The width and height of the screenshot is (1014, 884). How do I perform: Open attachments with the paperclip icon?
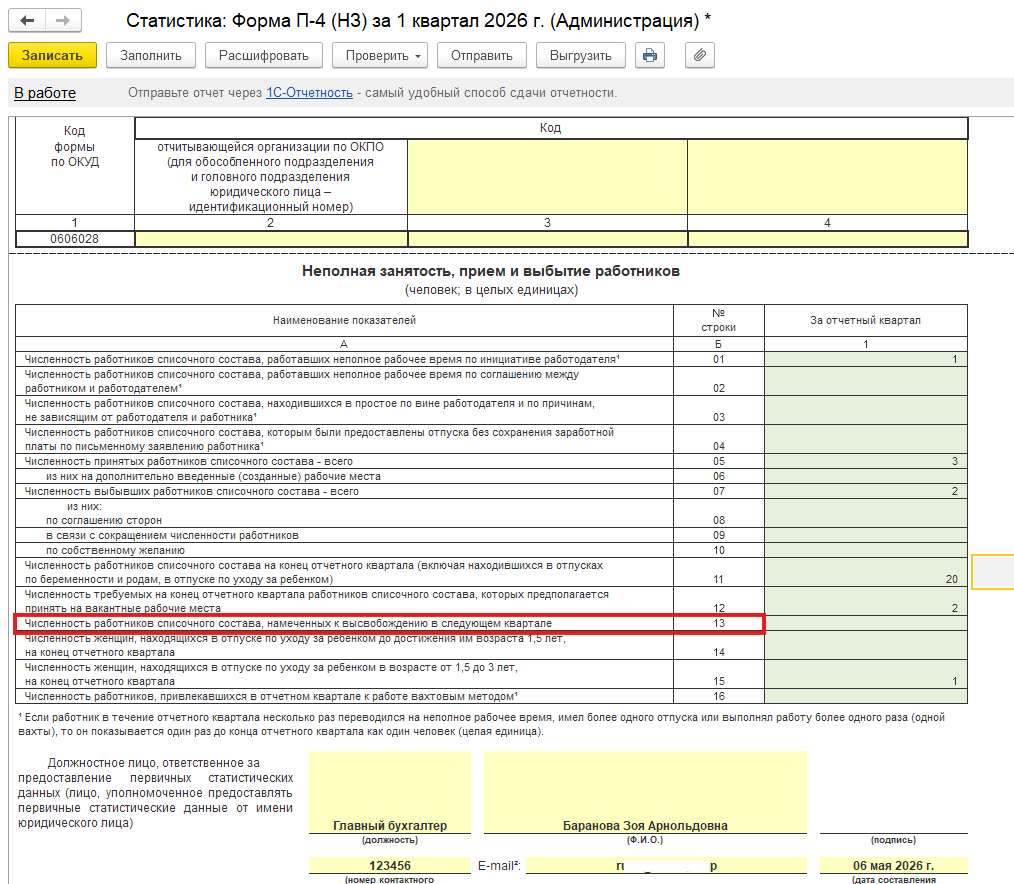coord(700,55)
